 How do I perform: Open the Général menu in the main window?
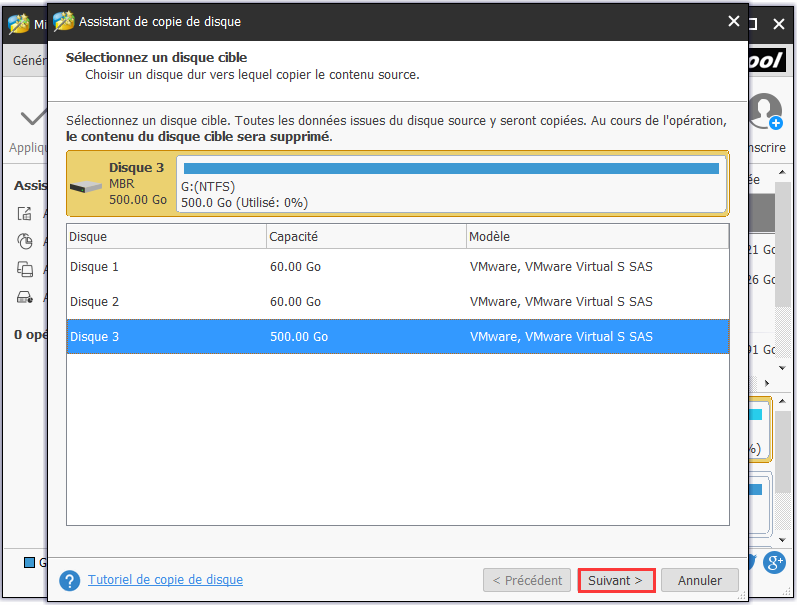coord(25,61)
